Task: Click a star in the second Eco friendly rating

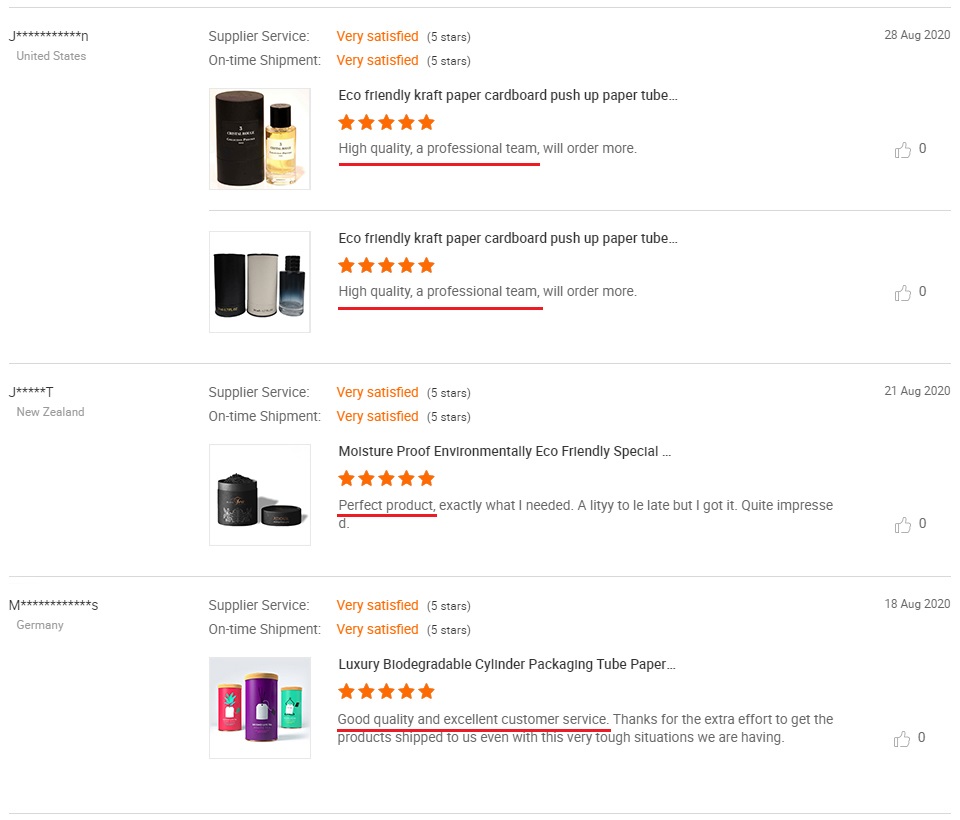Action: click(386, 265)
